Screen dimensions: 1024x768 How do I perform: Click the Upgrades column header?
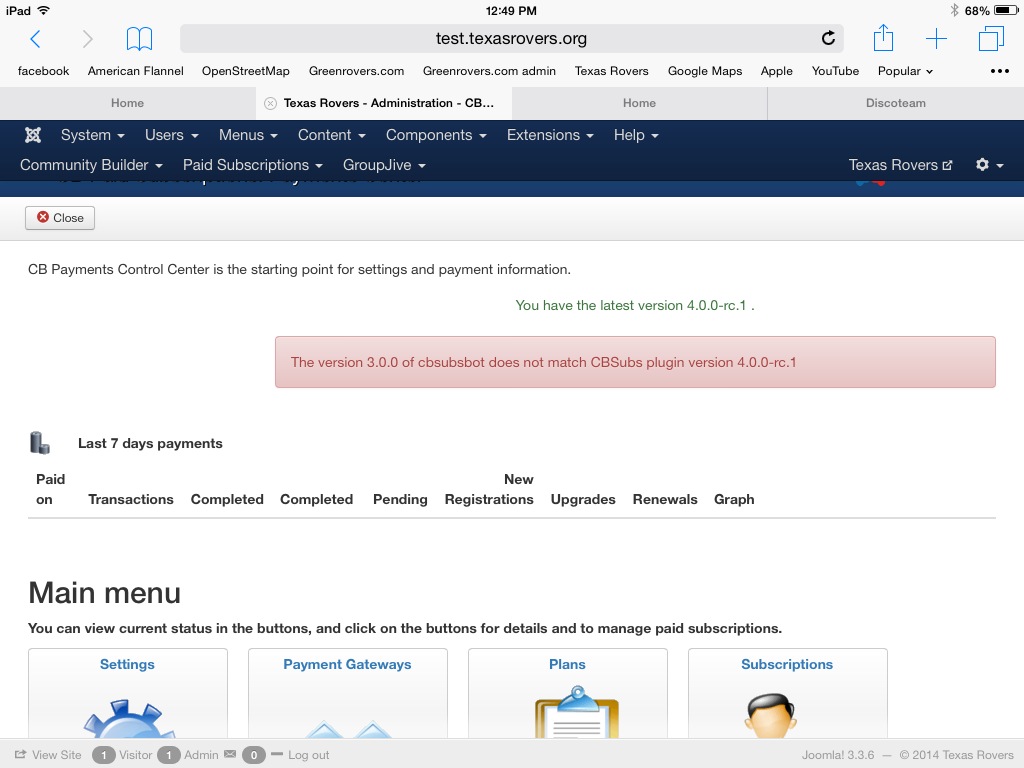pos(583,500)
